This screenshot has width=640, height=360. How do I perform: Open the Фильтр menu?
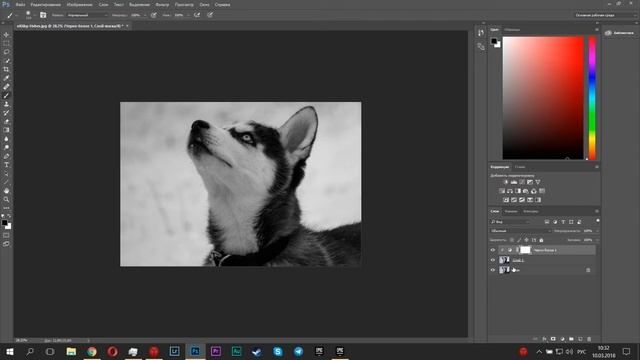point(162,5)
